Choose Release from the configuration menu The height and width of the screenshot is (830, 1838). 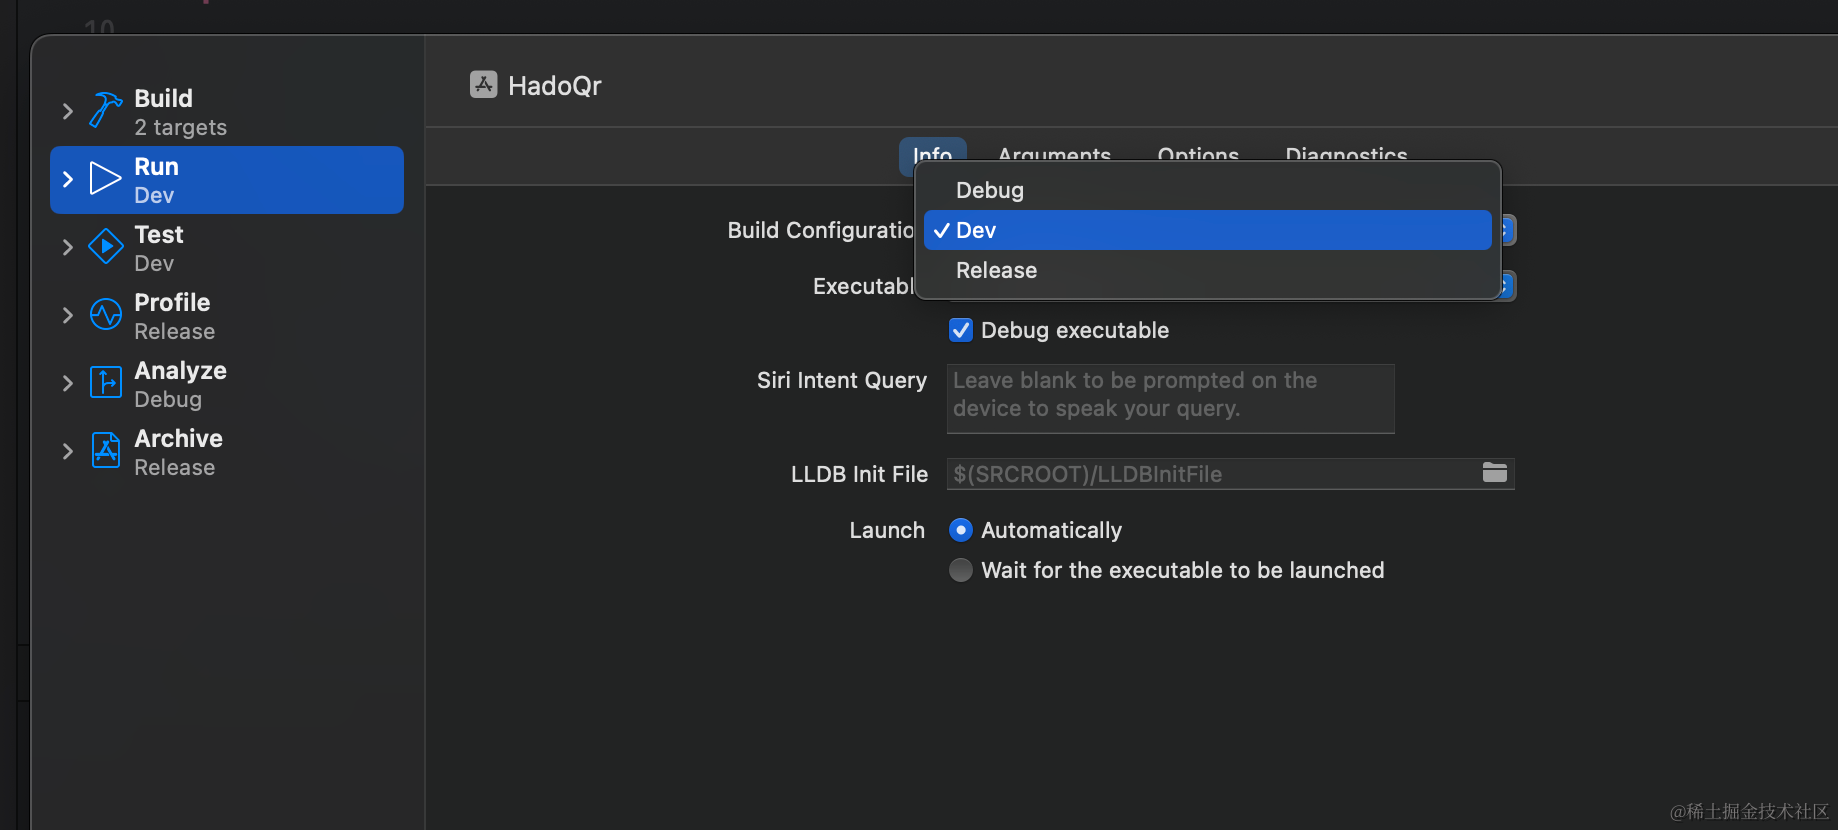[996, 270]
